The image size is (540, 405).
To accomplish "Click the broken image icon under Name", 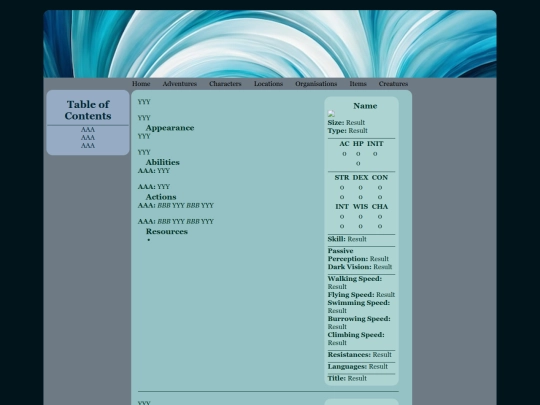I will (331, 114).
